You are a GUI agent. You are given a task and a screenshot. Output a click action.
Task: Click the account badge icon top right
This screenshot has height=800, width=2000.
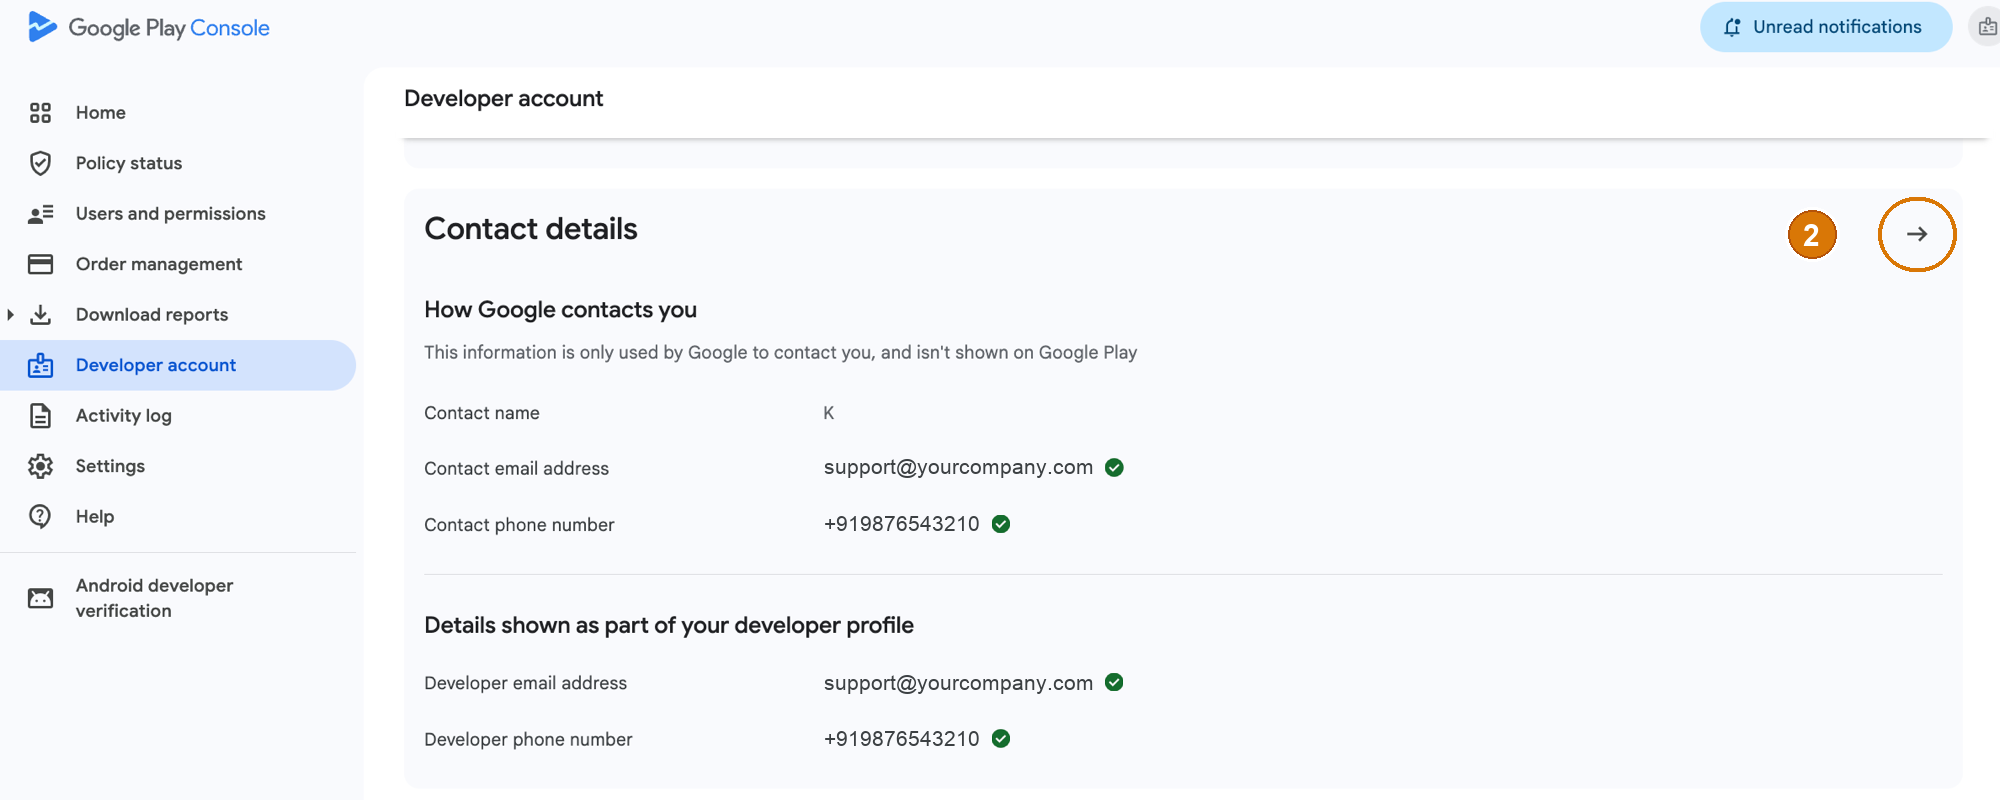click(x=1986, y=27)
